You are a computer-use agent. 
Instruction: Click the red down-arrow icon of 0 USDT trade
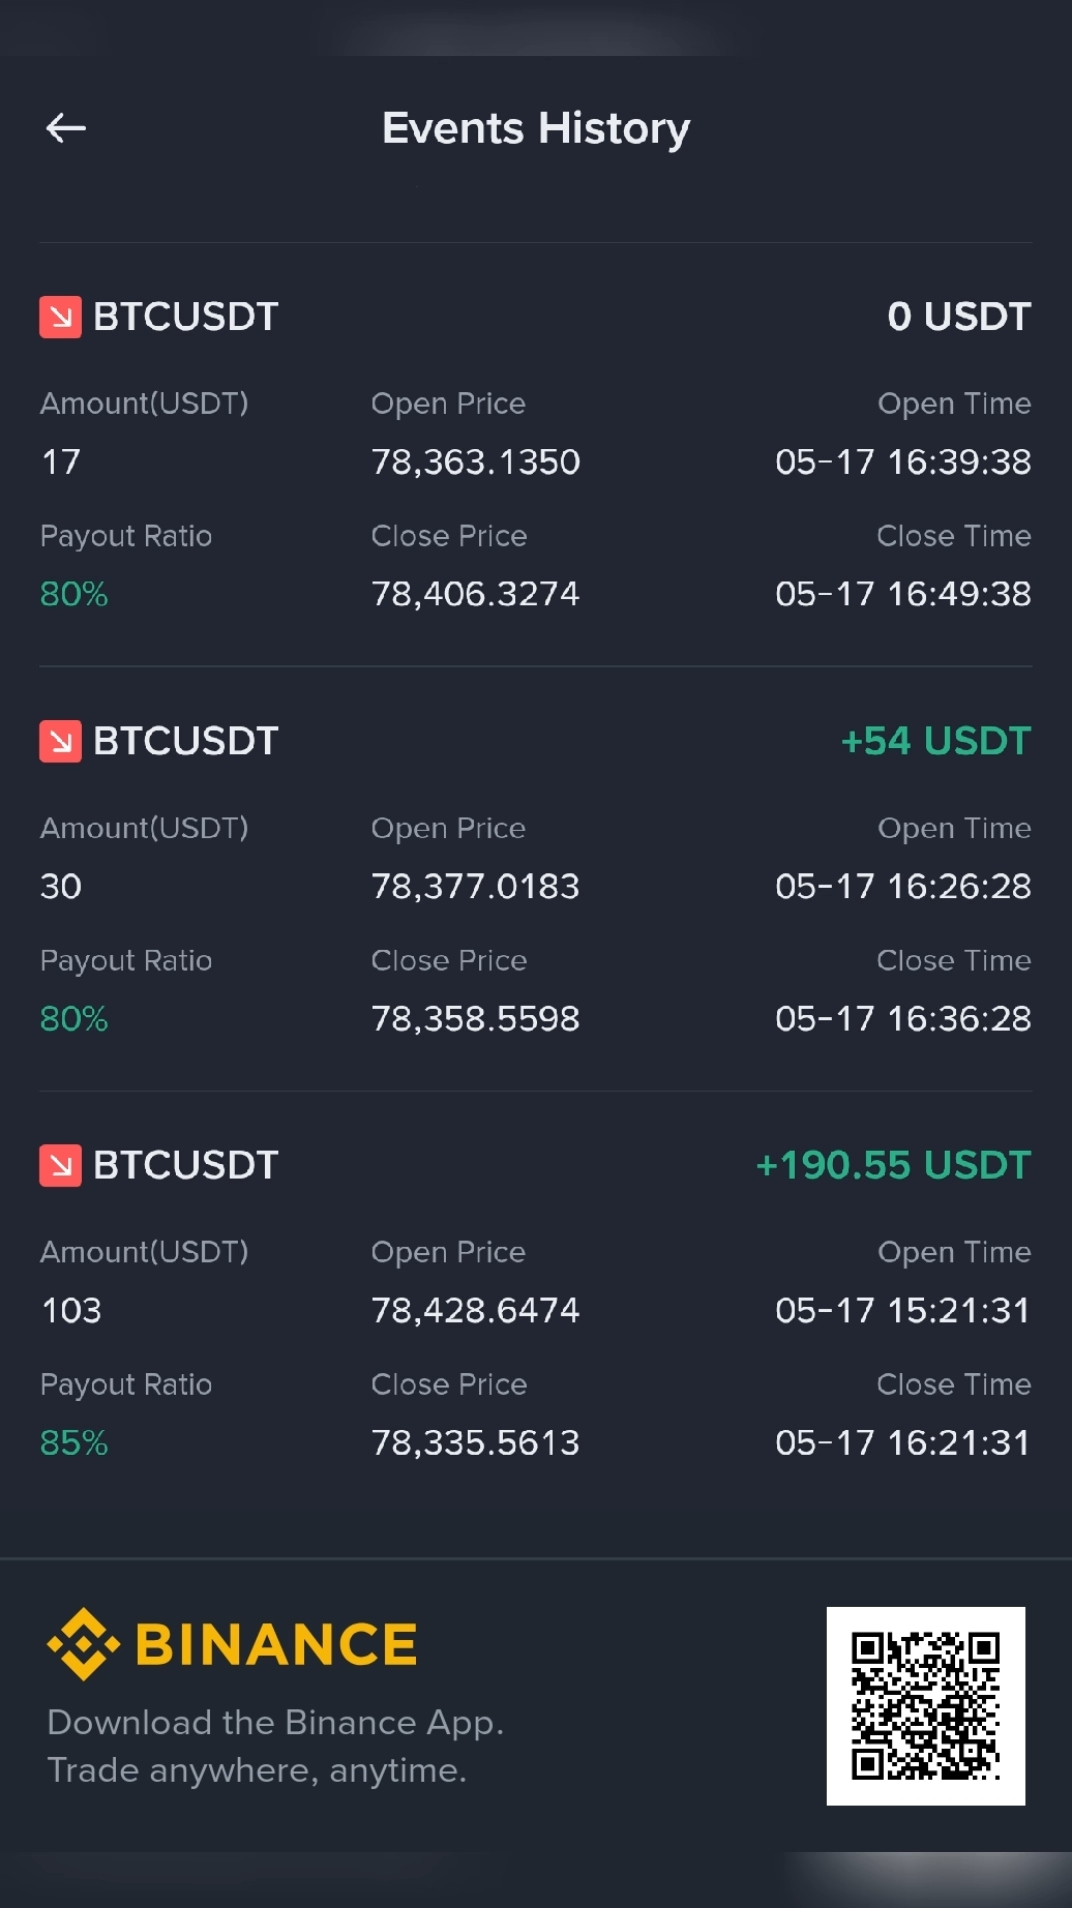[x=60, y=317]
